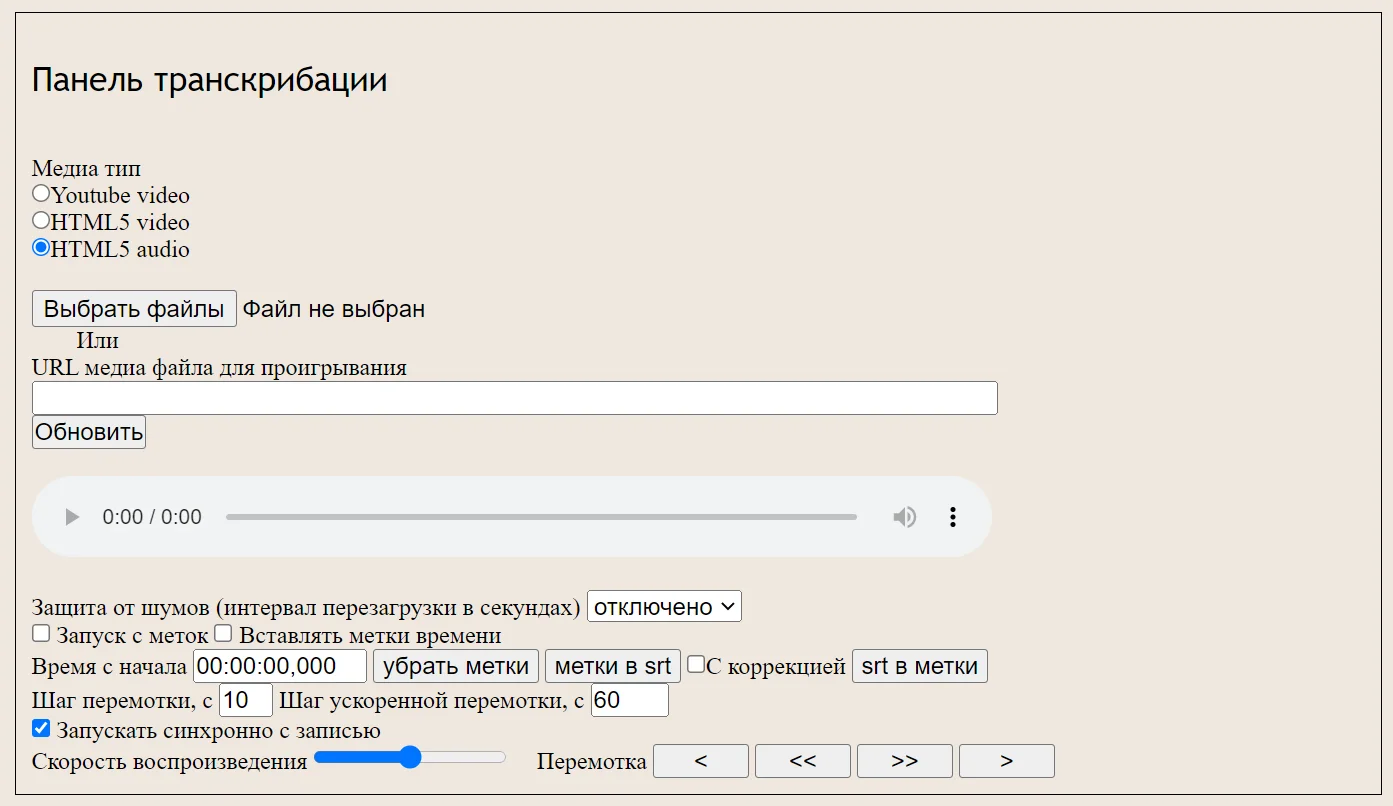The width and height of the screenshot is (1393, 806).
Task: Uncheck Запускать синхронно с записью
Action: [41, 729]
